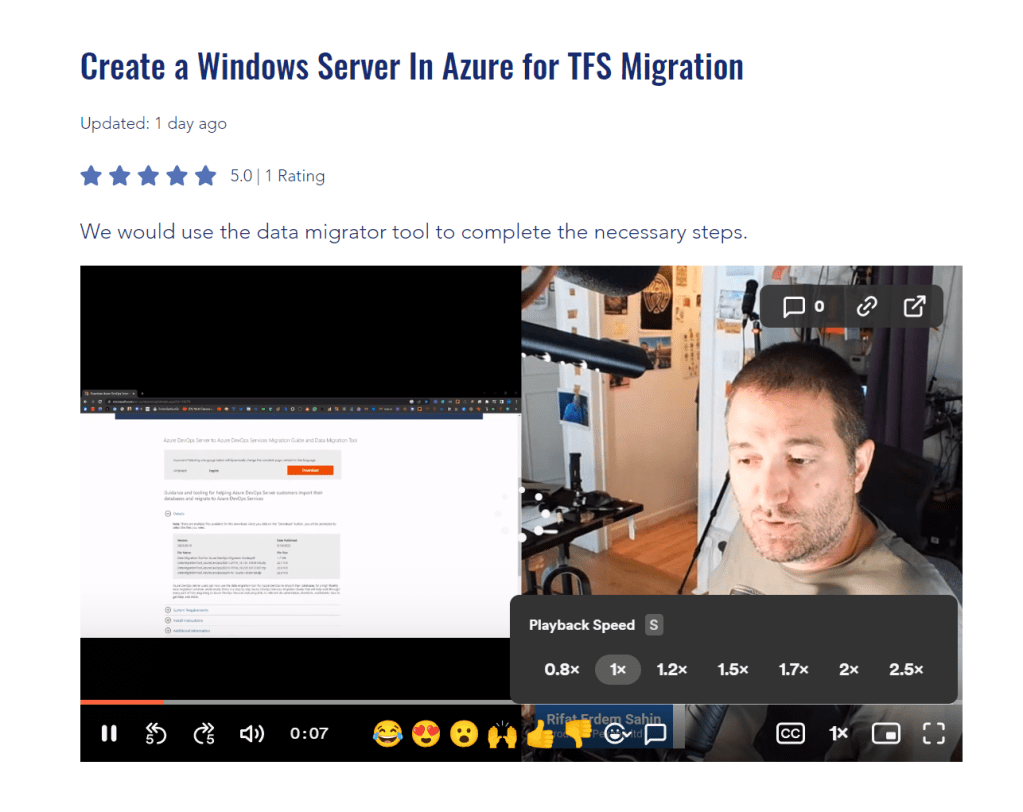Viewport: 1023px width, 812px height.
Task: React with the thumbs up emoji
Action: 540,734
